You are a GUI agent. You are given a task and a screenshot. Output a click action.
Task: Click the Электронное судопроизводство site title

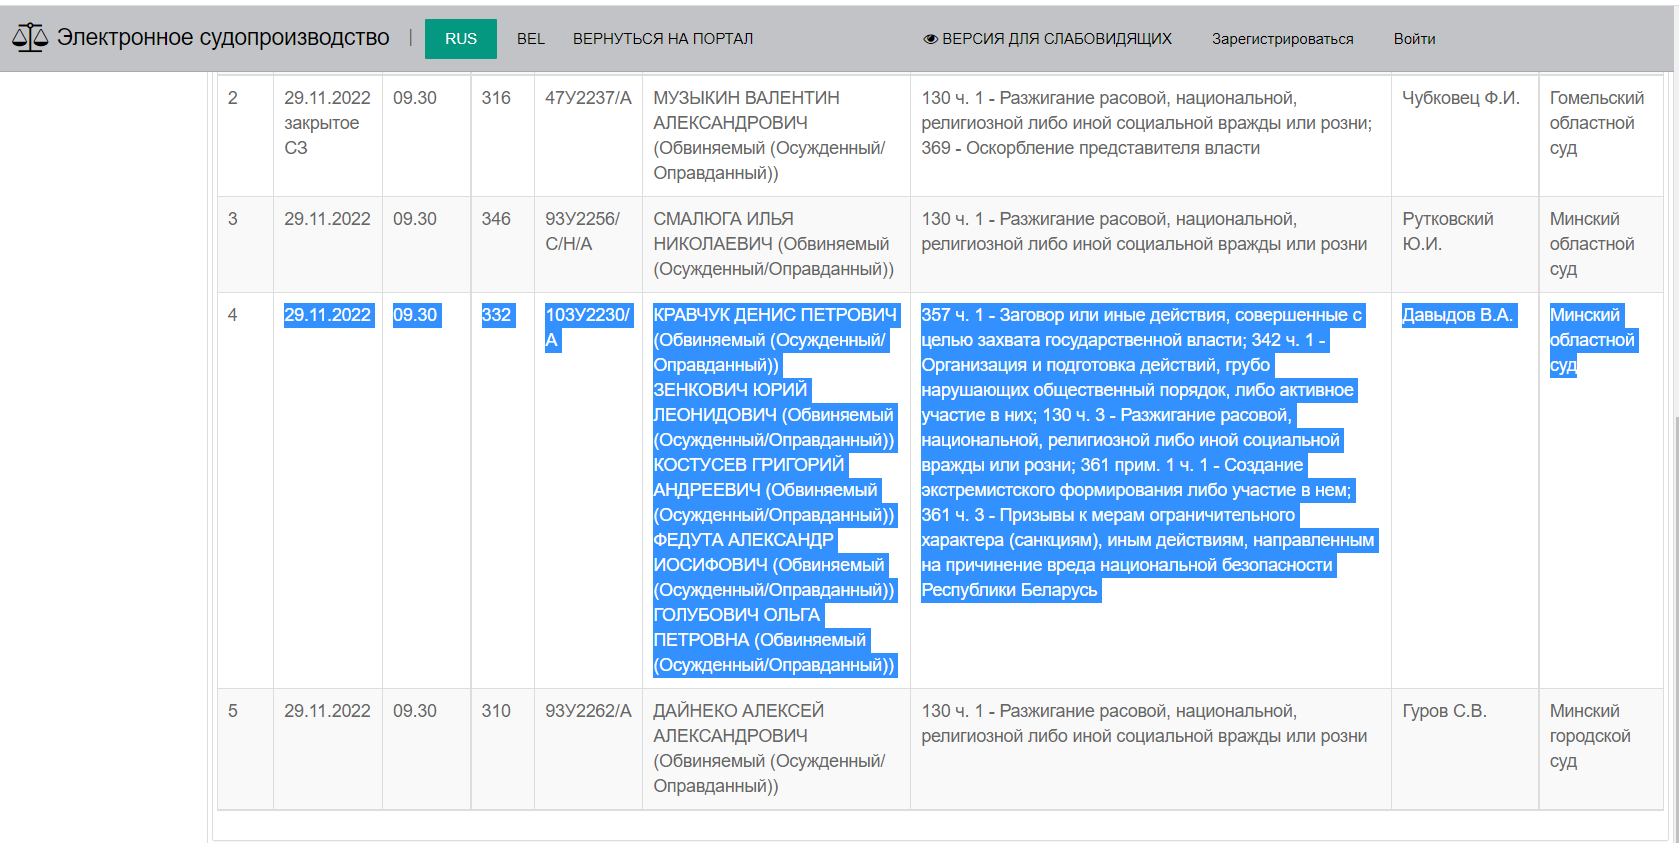tap(223, 38)
